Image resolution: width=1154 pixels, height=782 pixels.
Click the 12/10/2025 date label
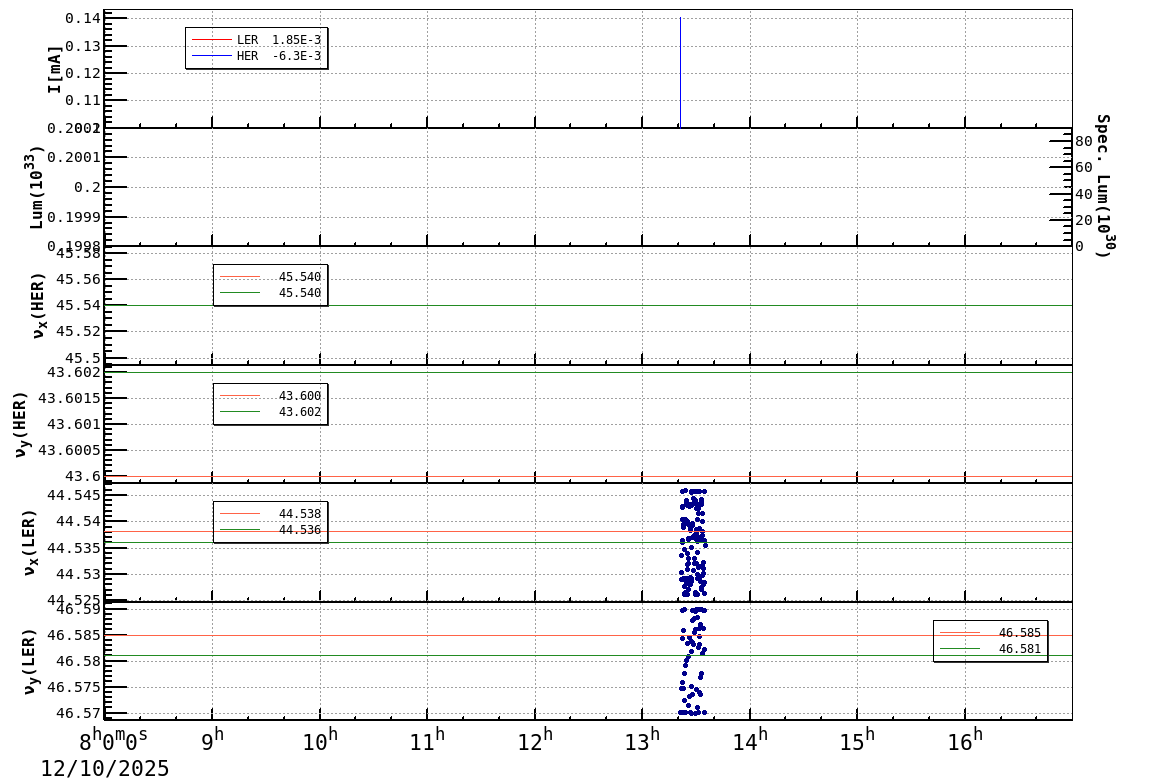click(105, 768)
